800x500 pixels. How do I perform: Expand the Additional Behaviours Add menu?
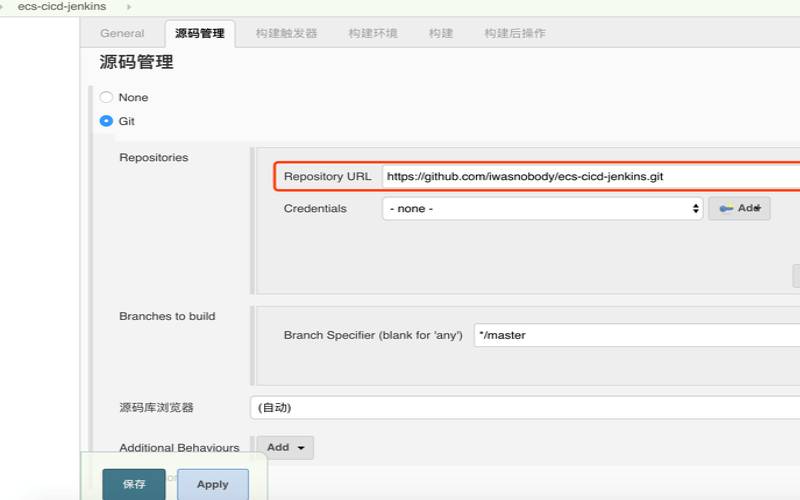tap(285, 447)
